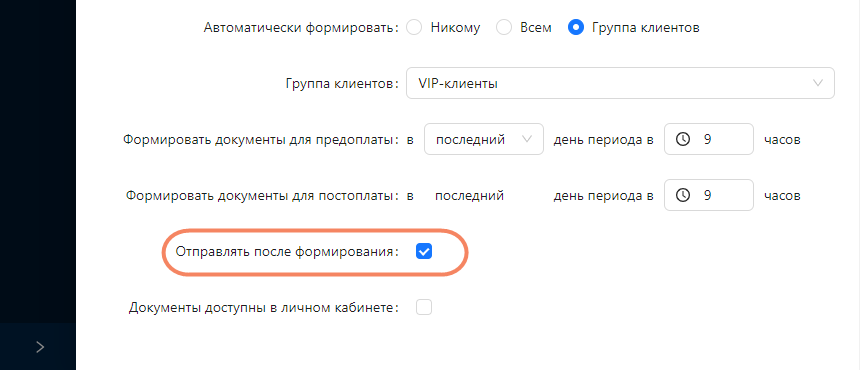Click the clock icon in prepayment hours field

click(682, 139)
